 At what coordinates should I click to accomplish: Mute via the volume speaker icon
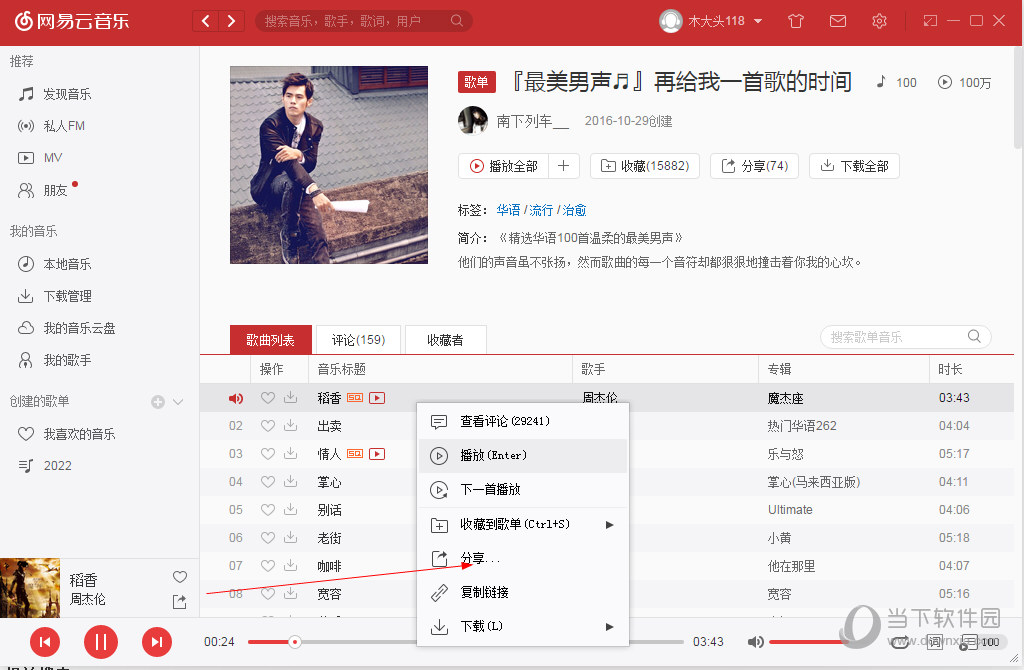tap(756, 642)
